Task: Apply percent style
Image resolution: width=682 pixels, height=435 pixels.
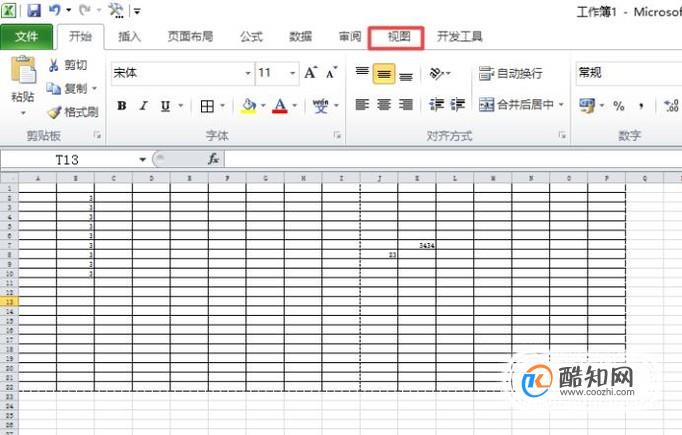Action: click(x=618, y=105)
